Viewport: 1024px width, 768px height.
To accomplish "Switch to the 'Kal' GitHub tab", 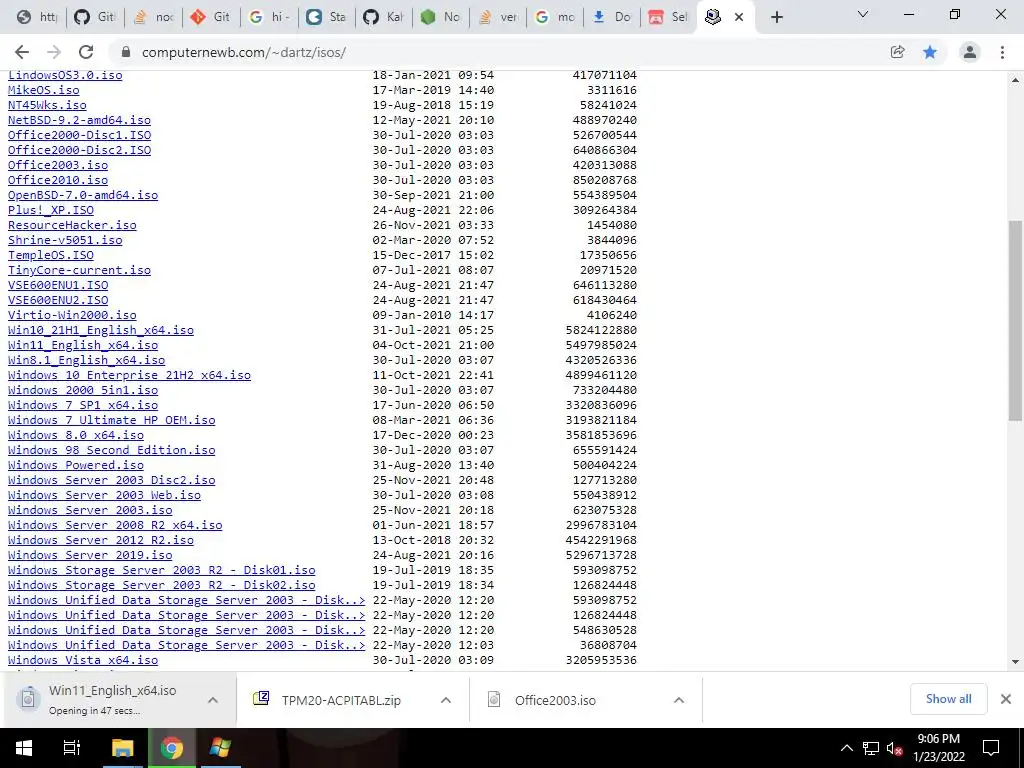I will [385, 17].
